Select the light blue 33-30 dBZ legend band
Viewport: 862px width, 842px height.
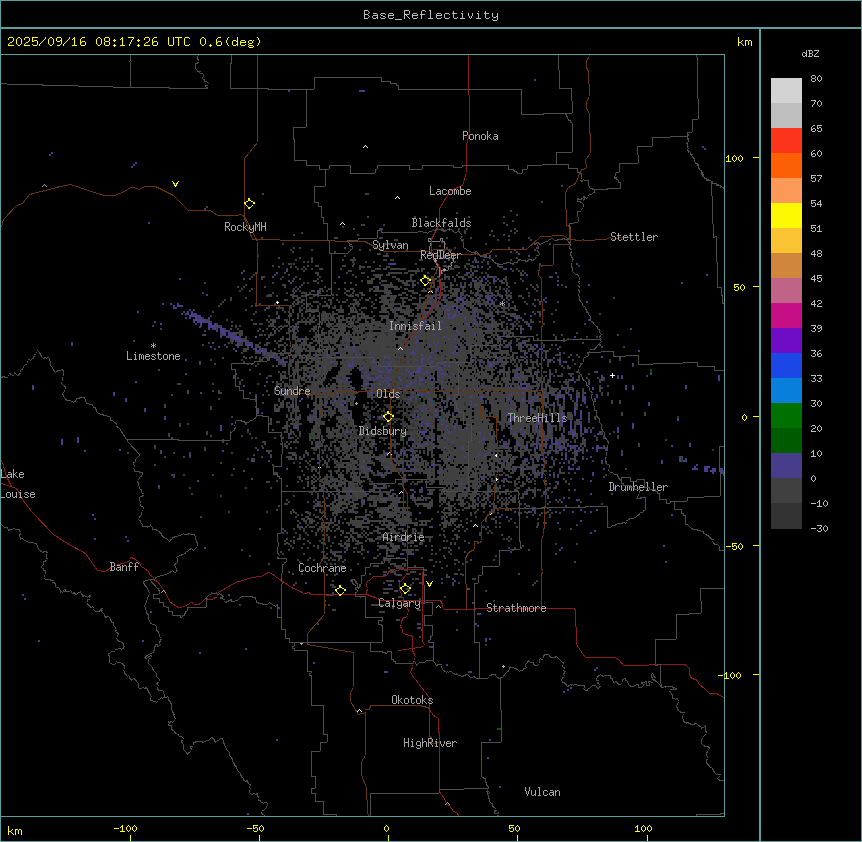click(x=786, y=391)
